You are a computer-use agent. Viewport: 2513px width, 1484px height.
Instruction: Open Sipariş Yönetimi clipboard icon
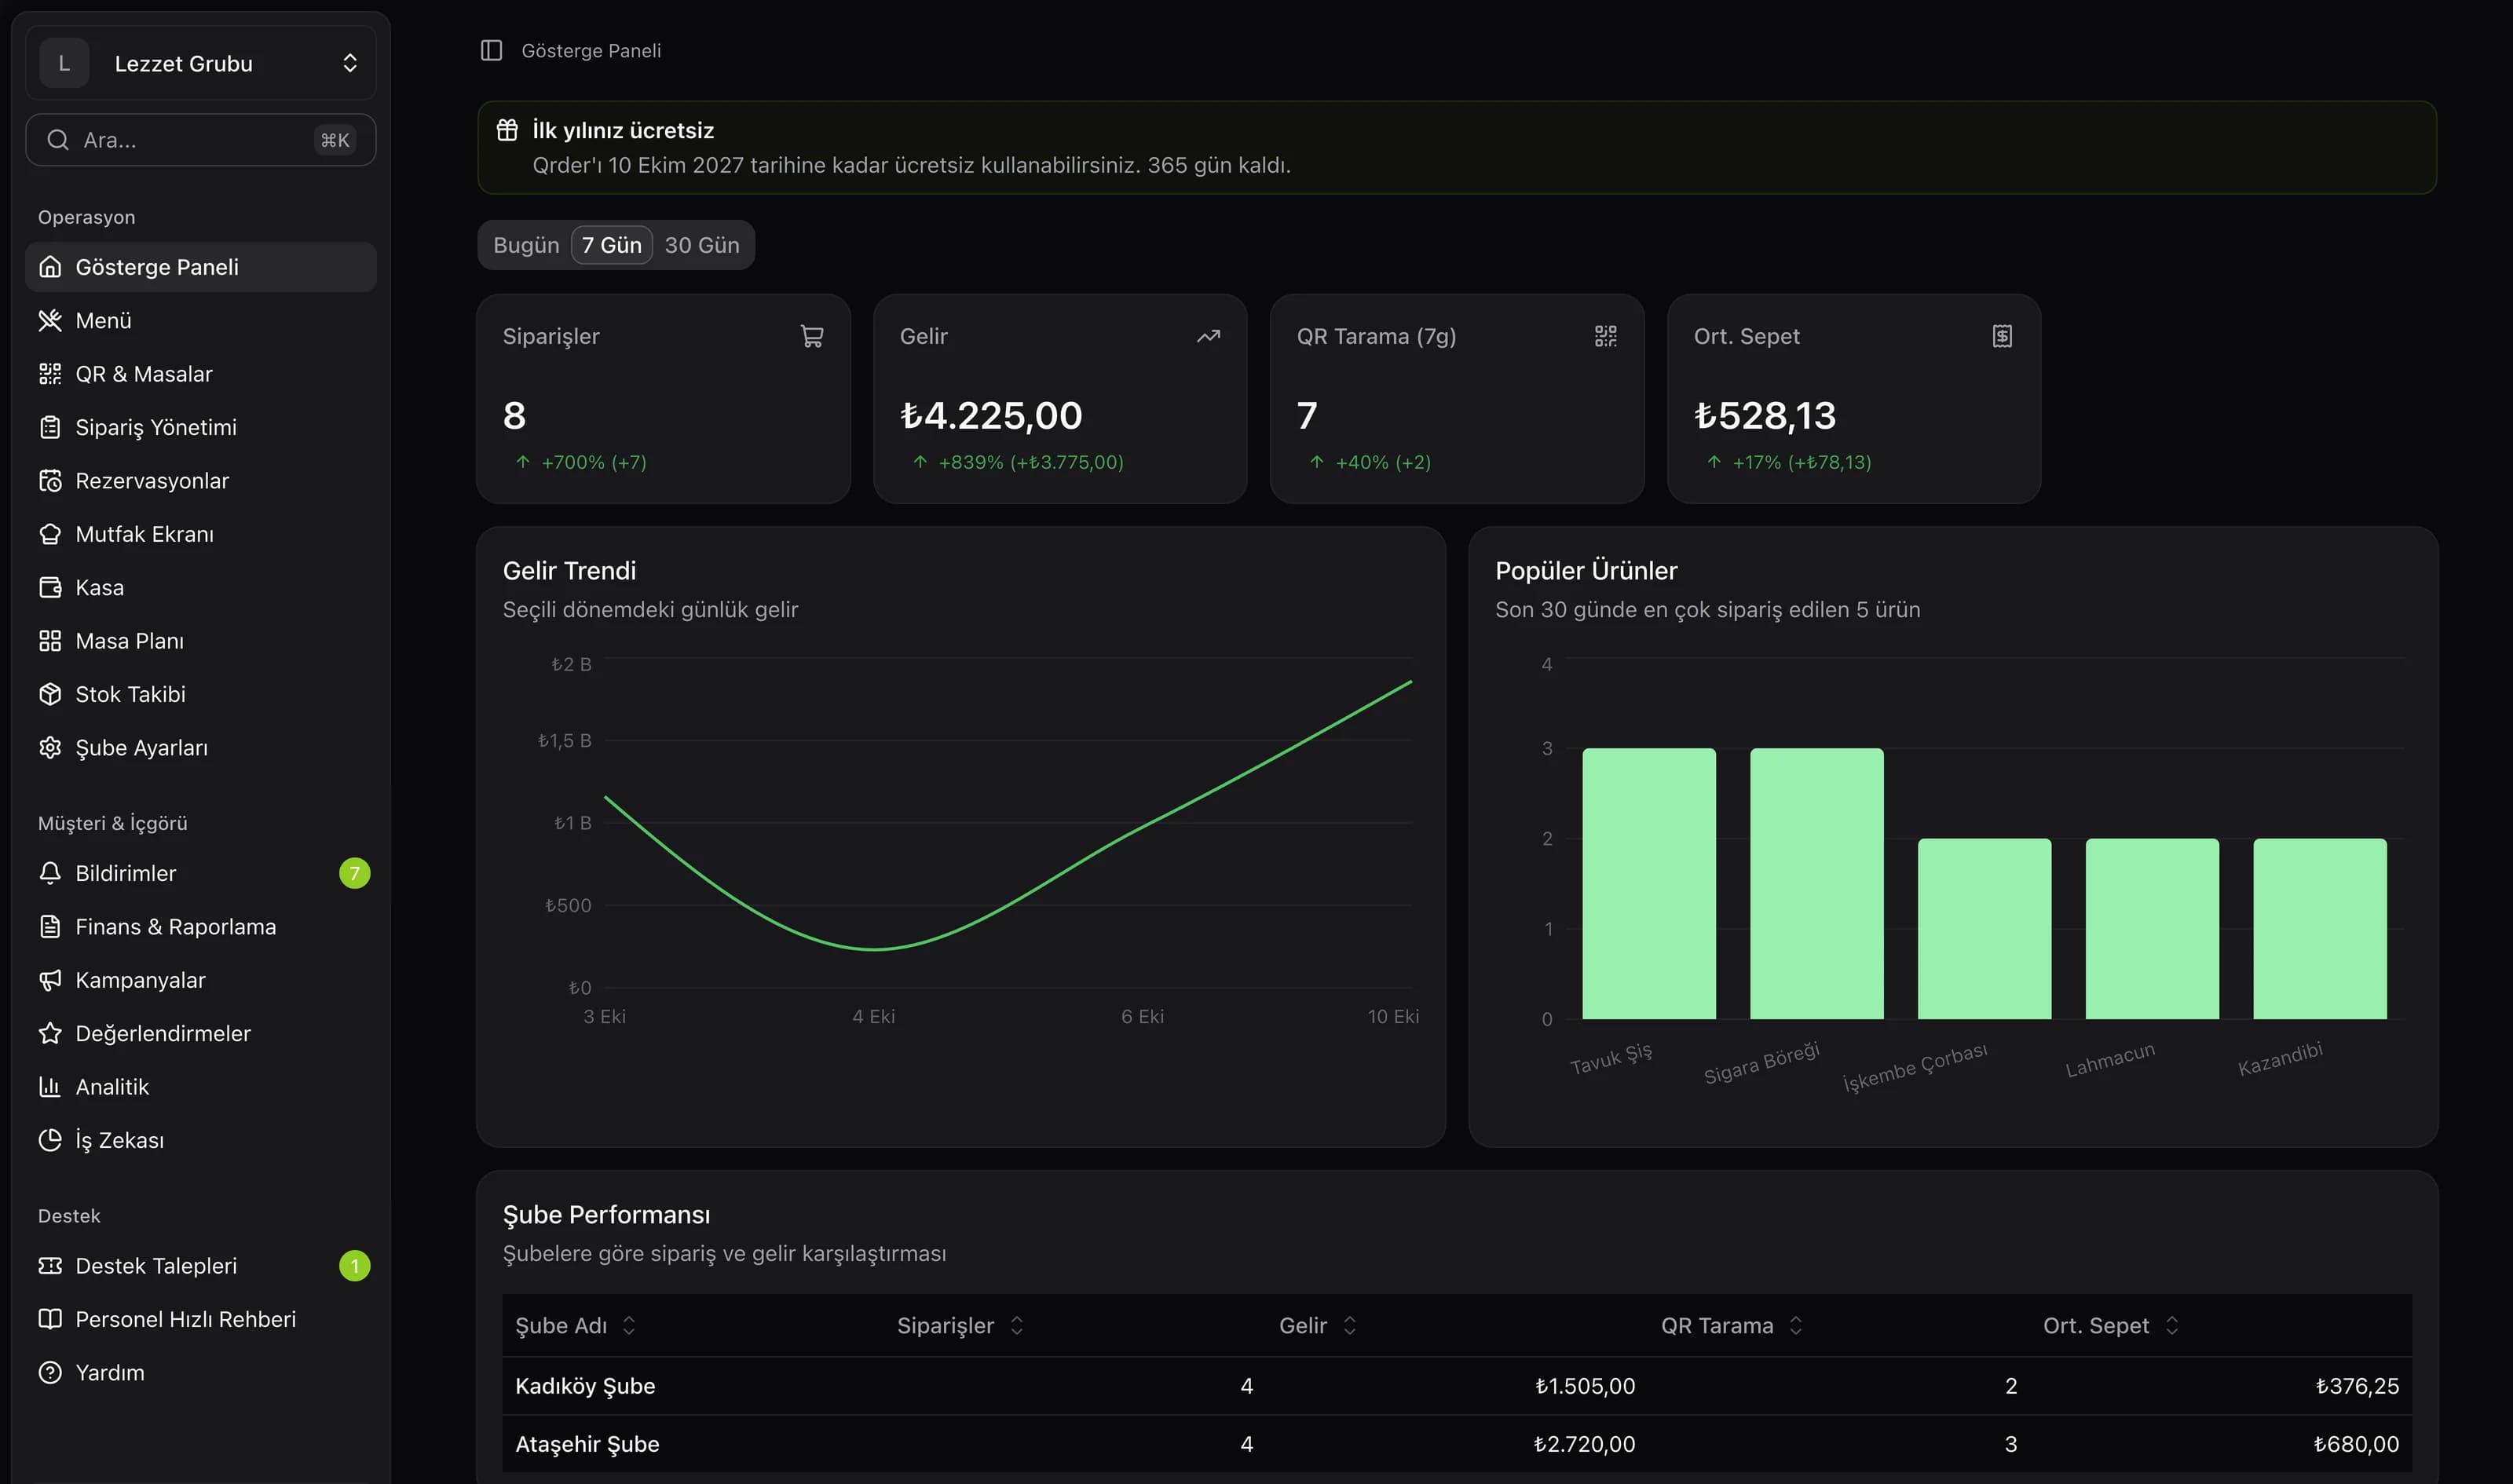pos(50,428)
